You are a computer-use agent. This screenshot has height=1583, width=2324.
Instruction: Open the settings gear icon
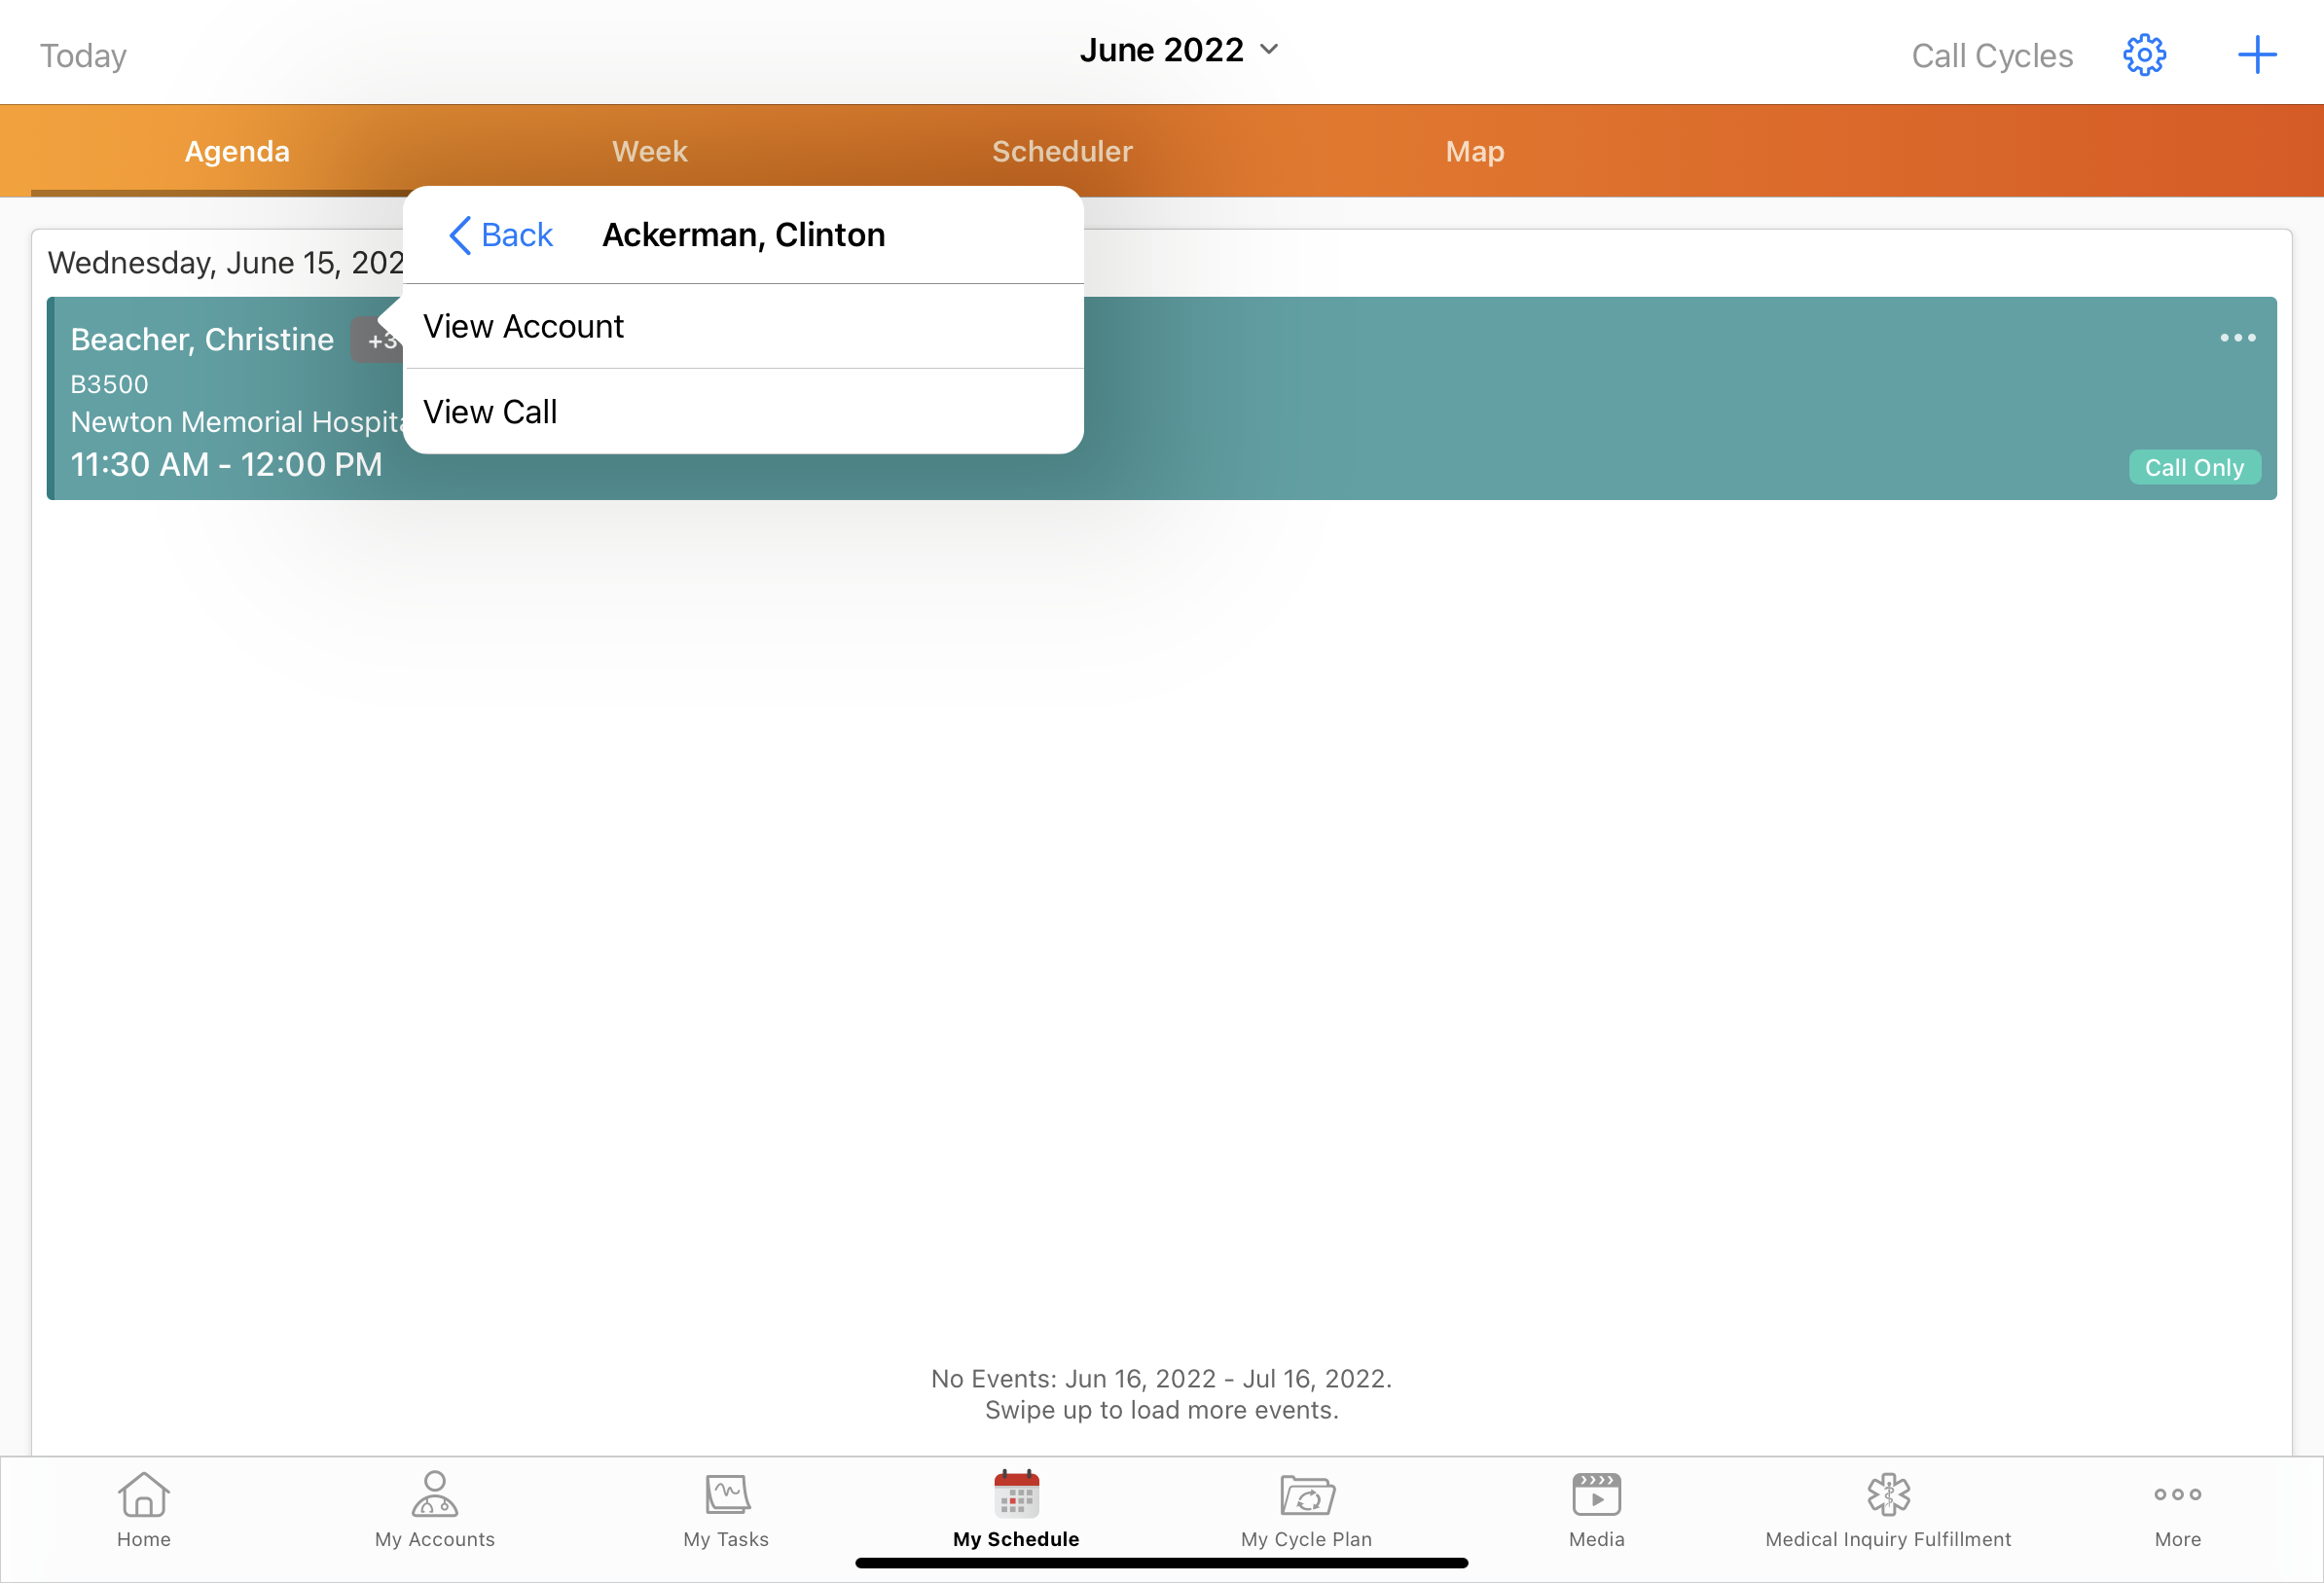2144,55
